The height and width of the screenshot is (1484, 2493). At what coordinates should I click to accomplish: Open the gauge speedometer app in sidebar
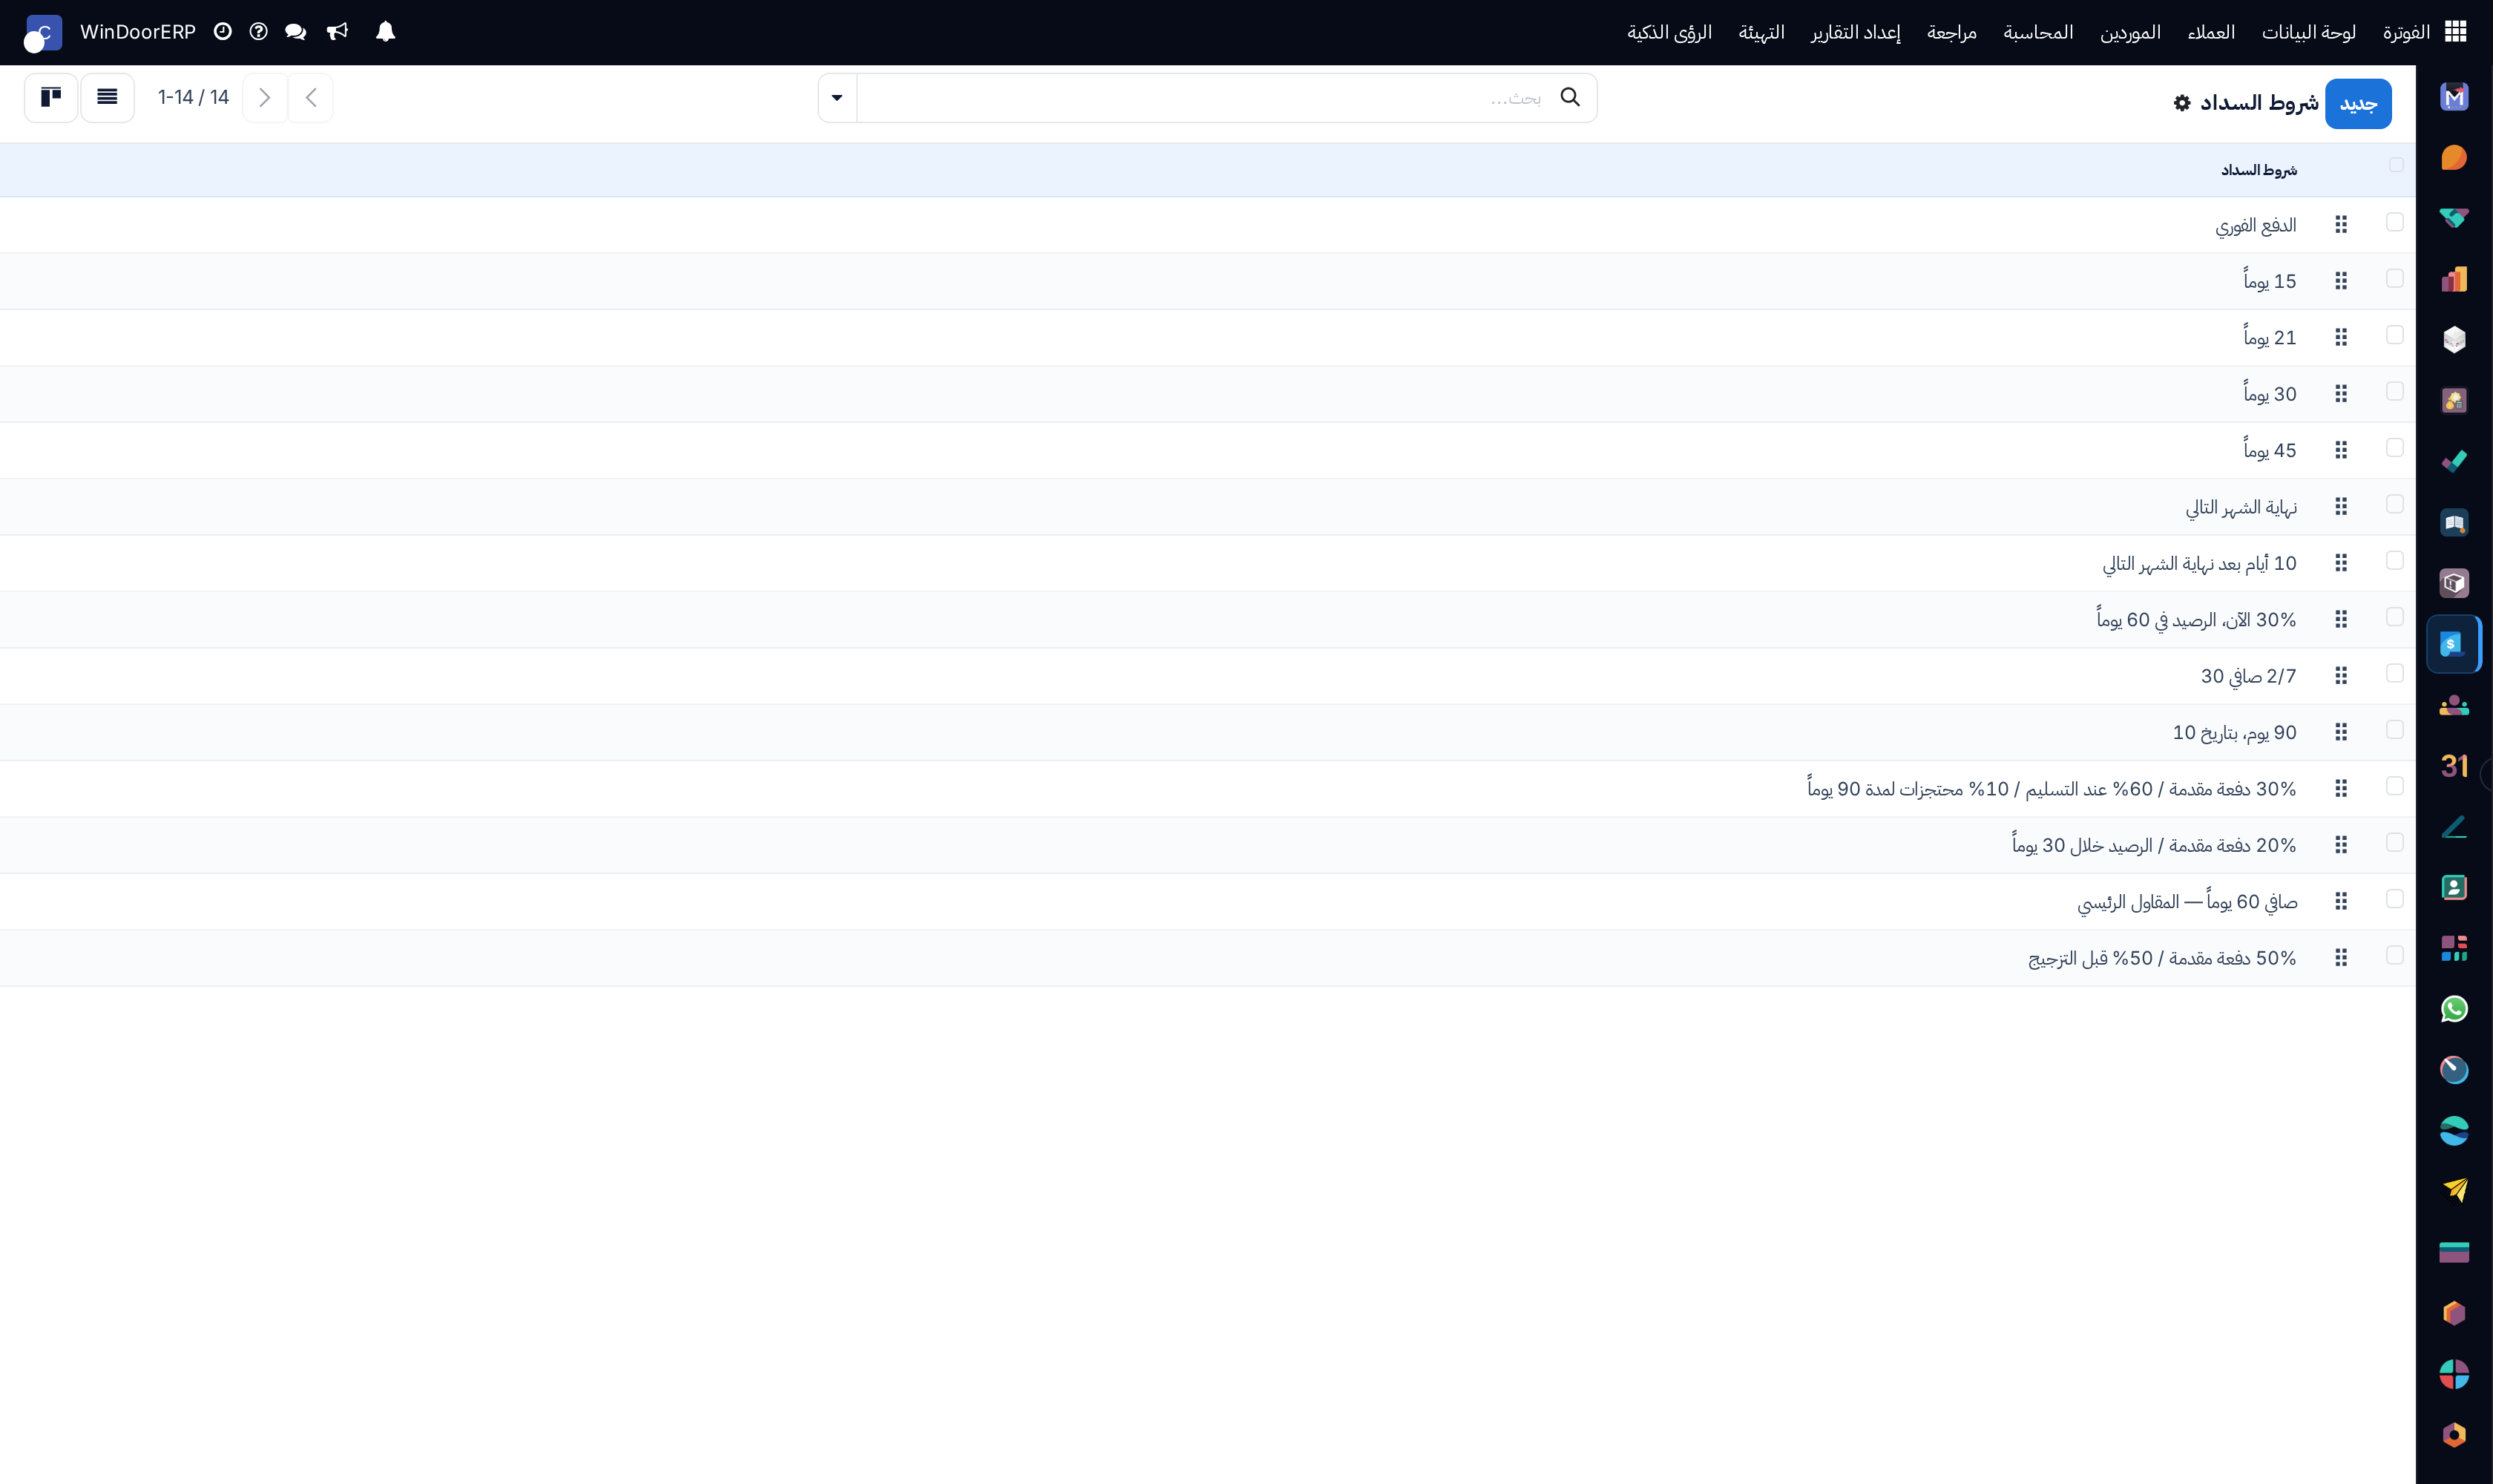pos(2454,1070)
